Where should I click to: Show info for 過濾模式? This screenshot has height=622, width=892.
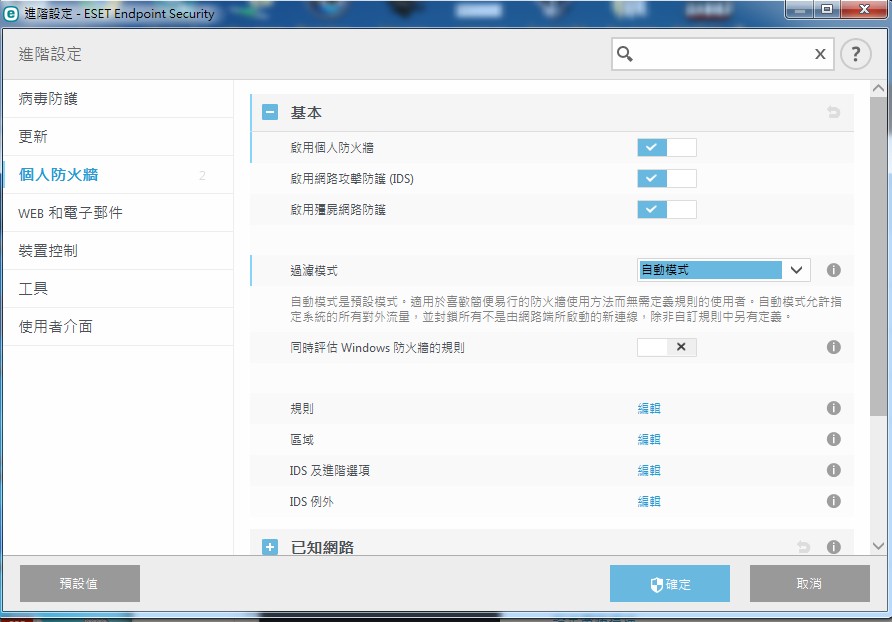[x=833, y=270]
